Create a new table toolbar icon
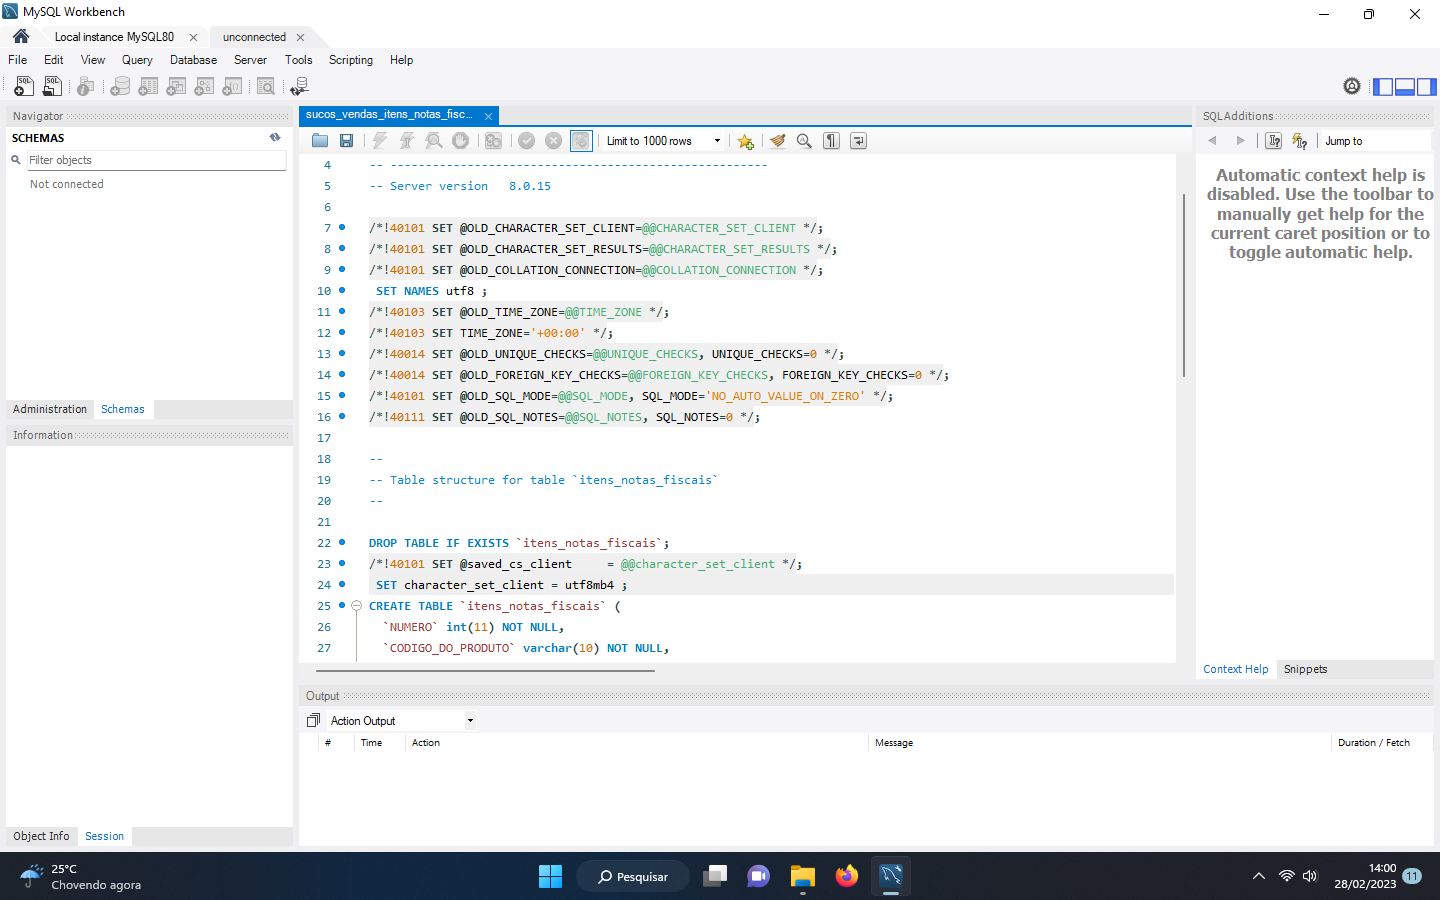 click(x=148, y=87)
